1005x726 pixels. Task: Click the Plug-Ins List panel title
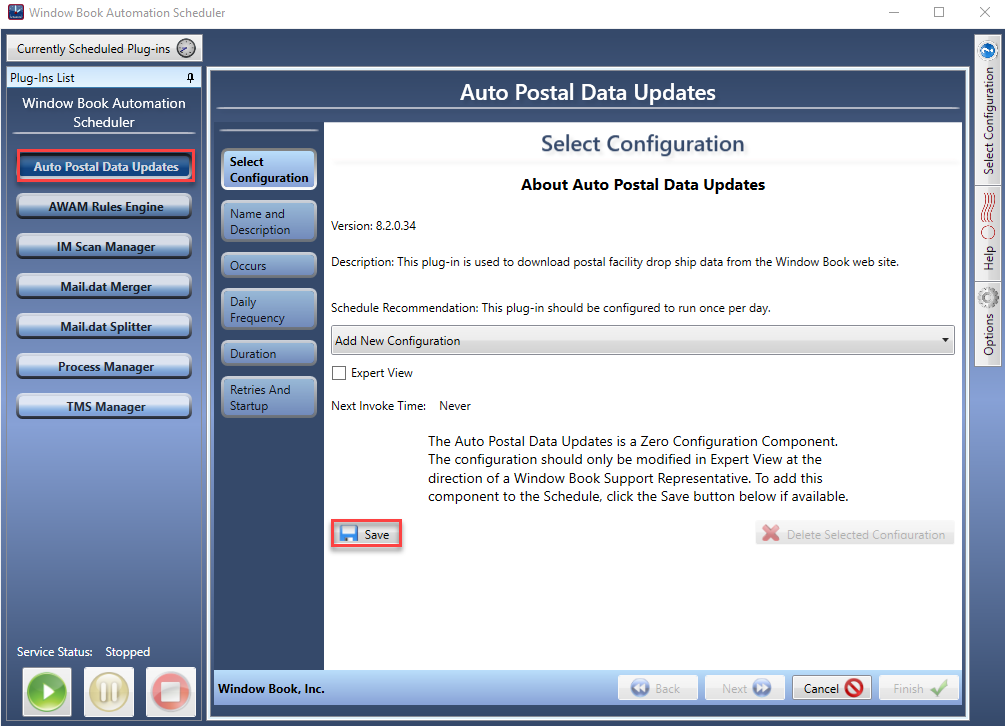pos(42,78)
